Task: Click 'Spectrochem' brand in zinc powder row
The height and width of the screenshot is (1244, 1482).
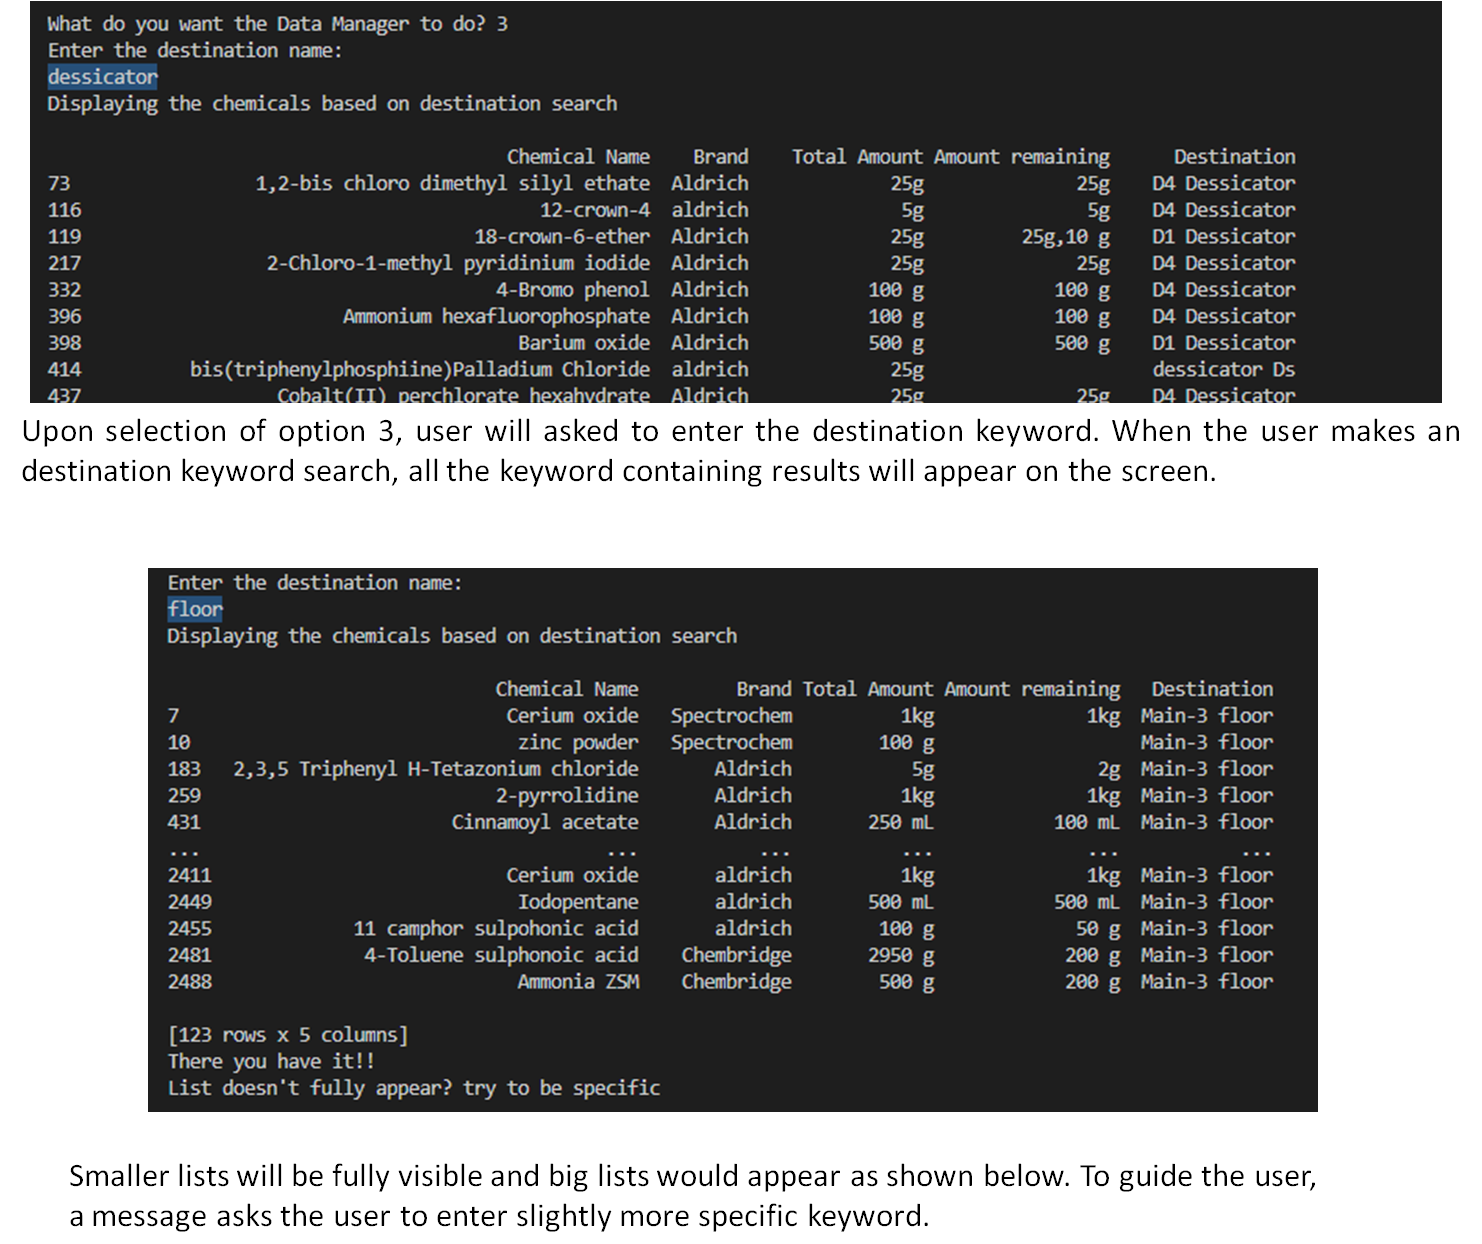Action: pos(731,742)
